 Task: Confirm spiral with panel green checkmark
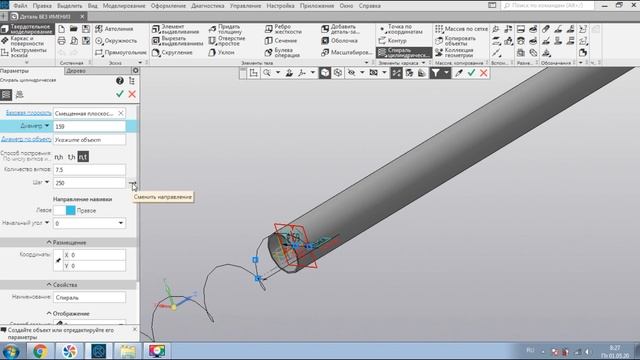[x=120, y=94]
